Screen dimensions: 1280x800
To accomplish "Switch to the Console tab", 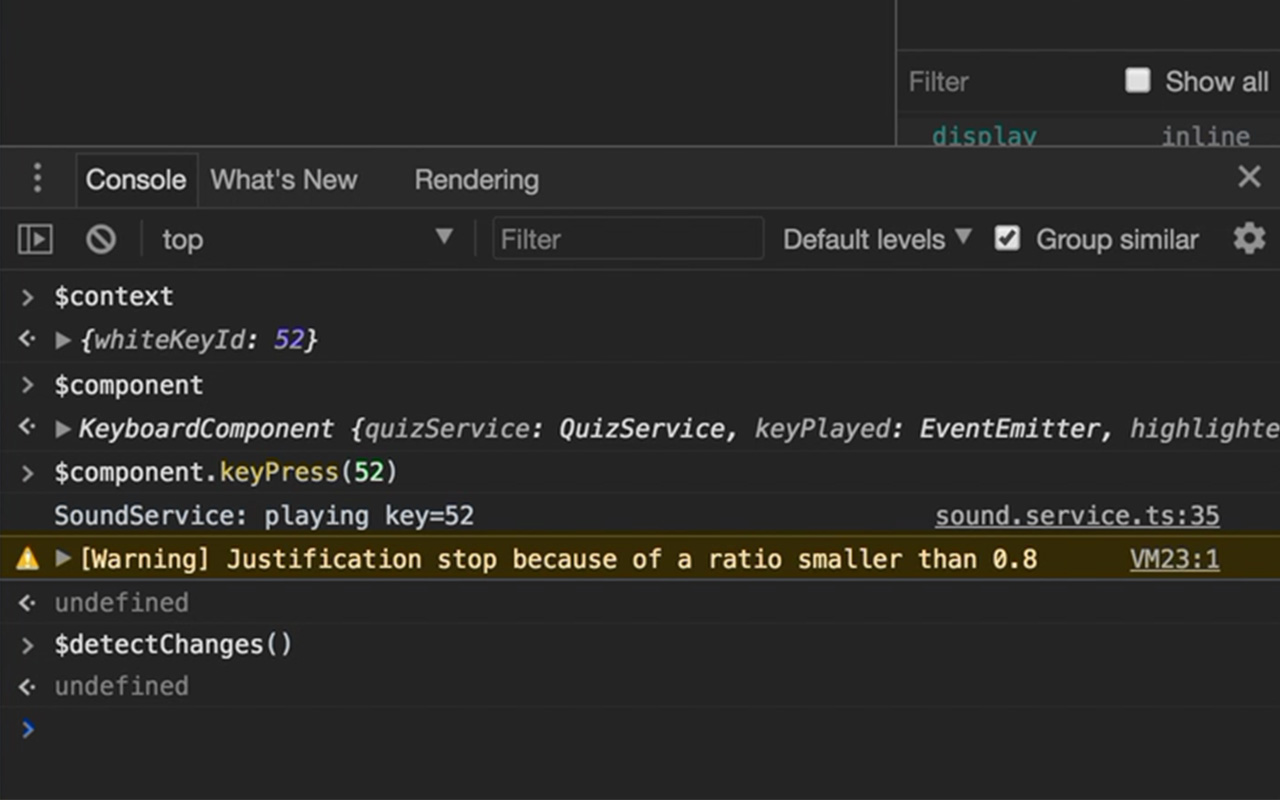I will [x=136, y=180].
